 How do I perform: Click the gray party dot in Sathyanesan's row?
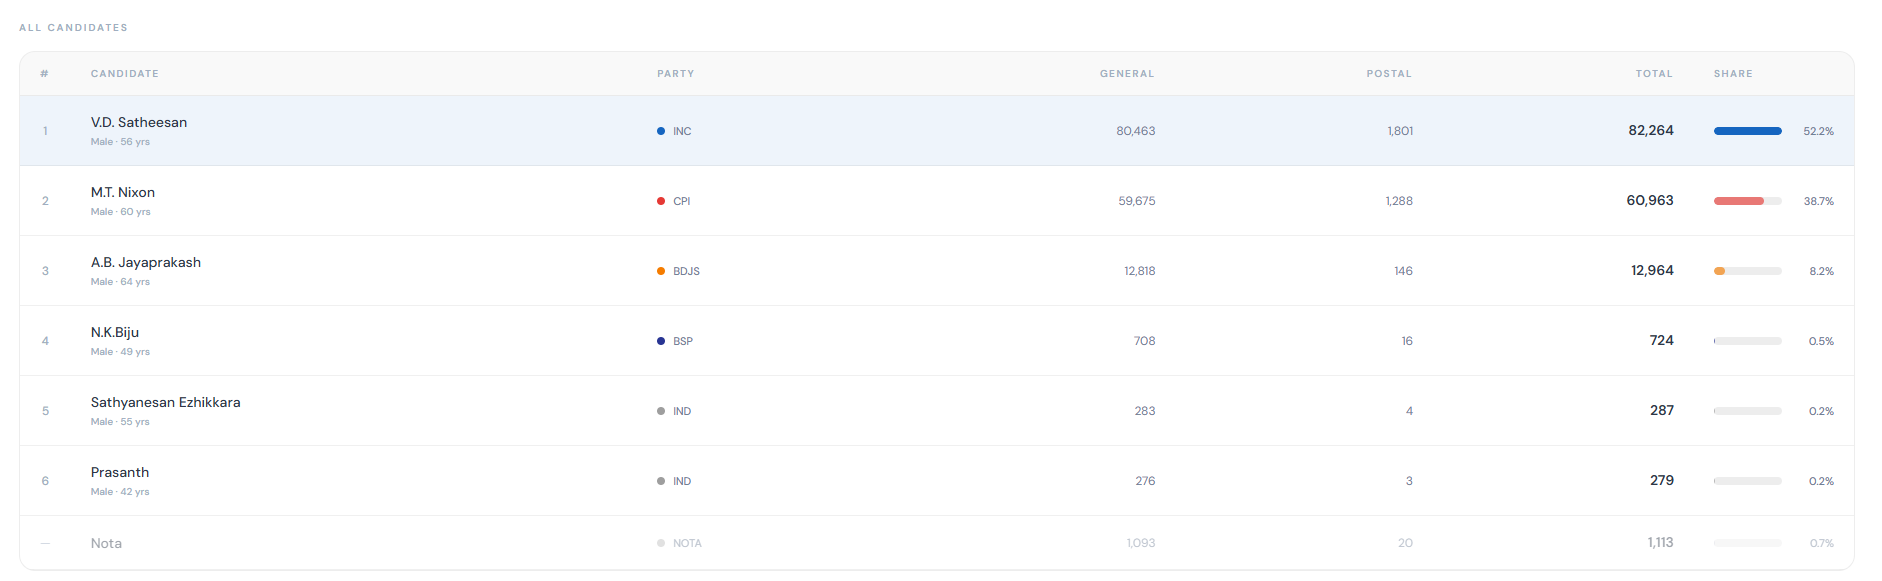661,411
